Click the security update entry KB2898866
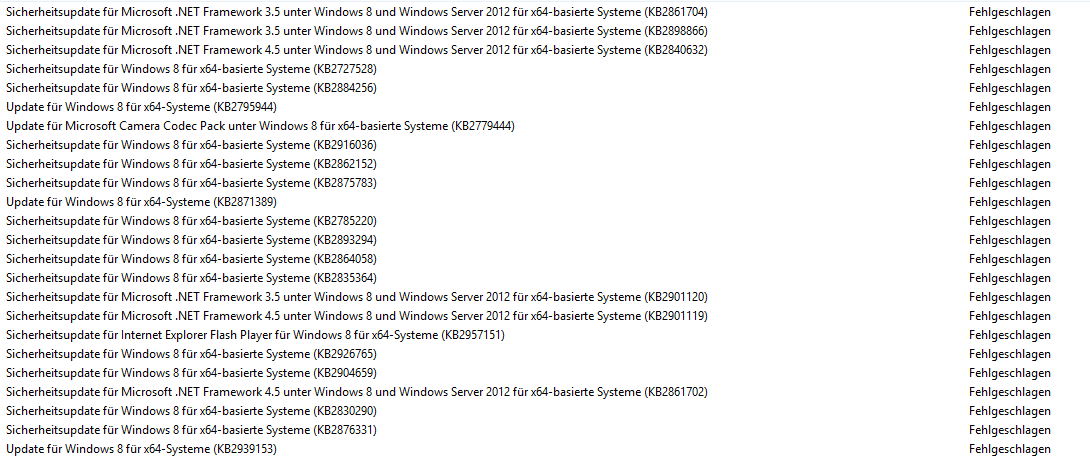1090x457 pixels. click(356, 31)
